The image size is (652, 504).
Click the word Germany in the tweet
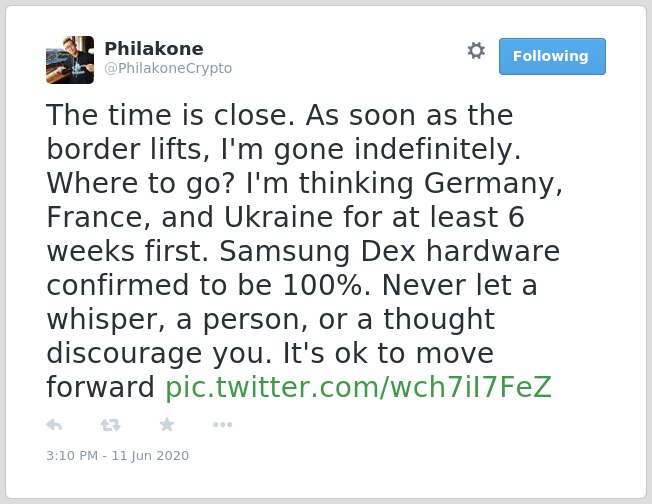493,183
